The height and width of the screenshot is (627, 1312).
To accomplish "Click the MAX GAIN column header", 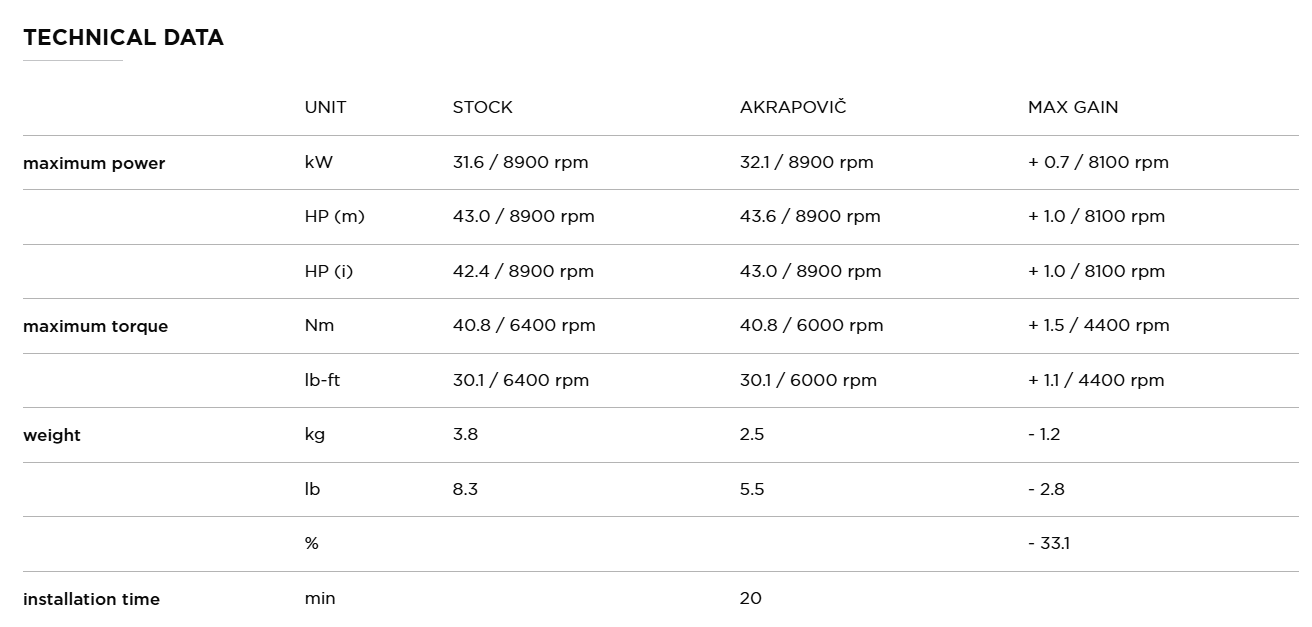I will pyautogui.click(x=1072, y=107).
